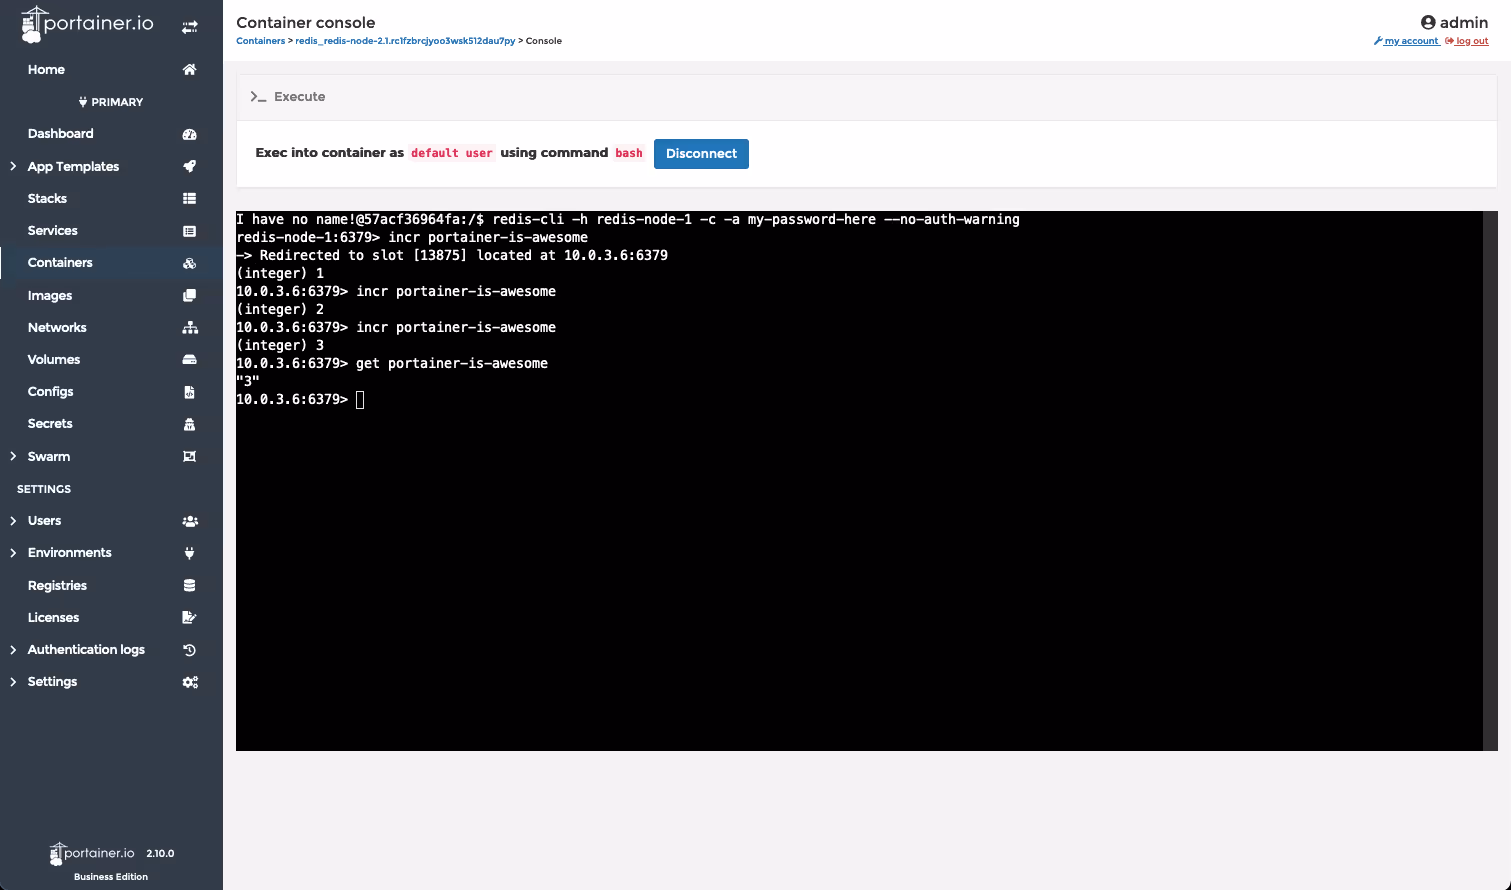Click the Disconnect button
This screenshot has width=1511, height=890.
click(x=701, y=154)
